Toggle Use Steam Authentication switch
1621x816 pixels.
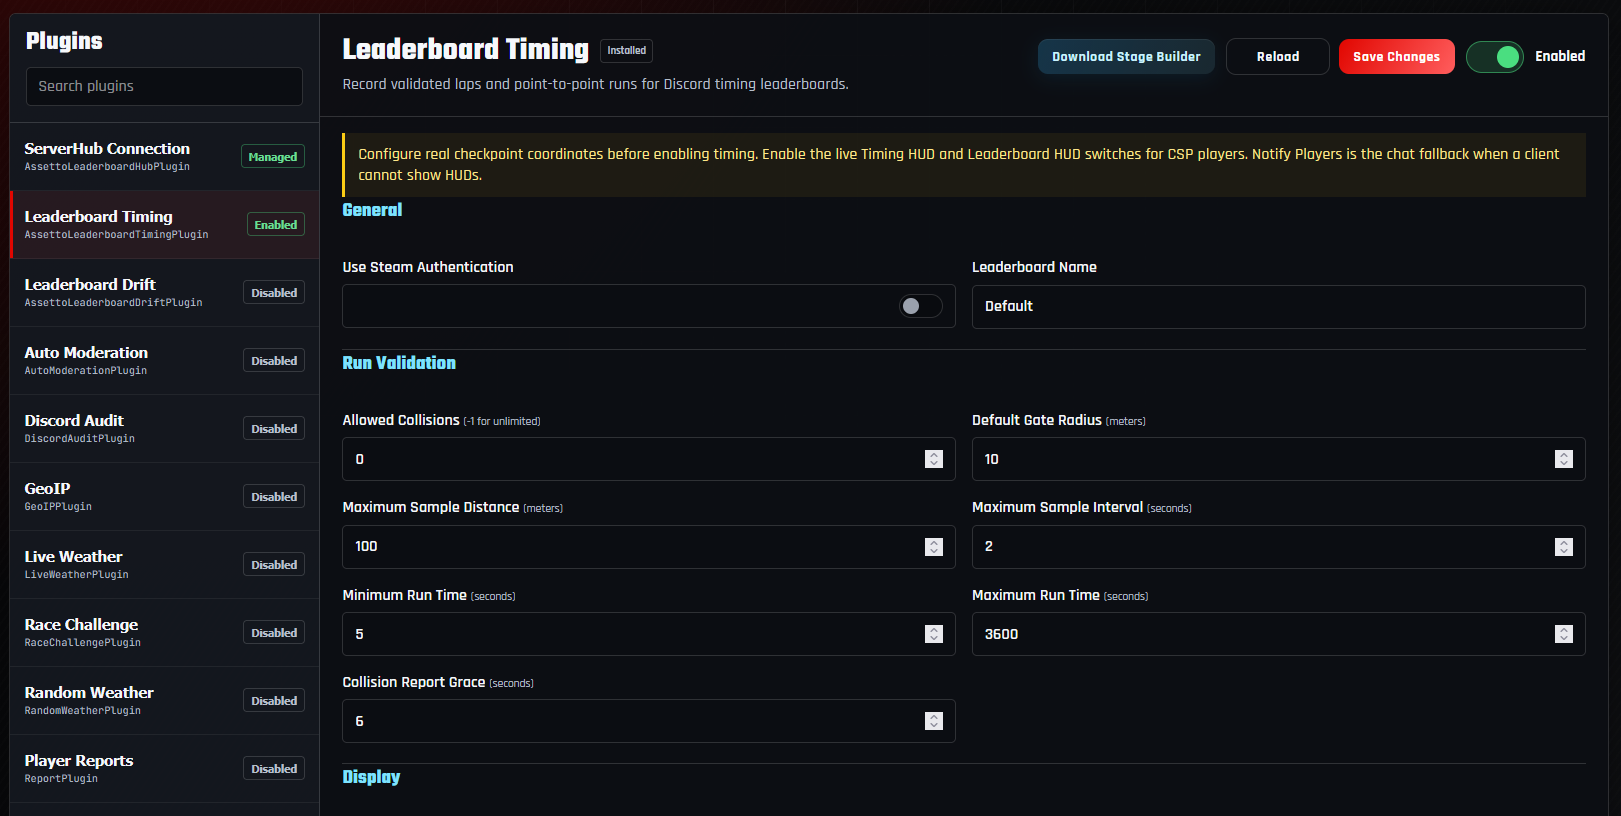(920, 306)
